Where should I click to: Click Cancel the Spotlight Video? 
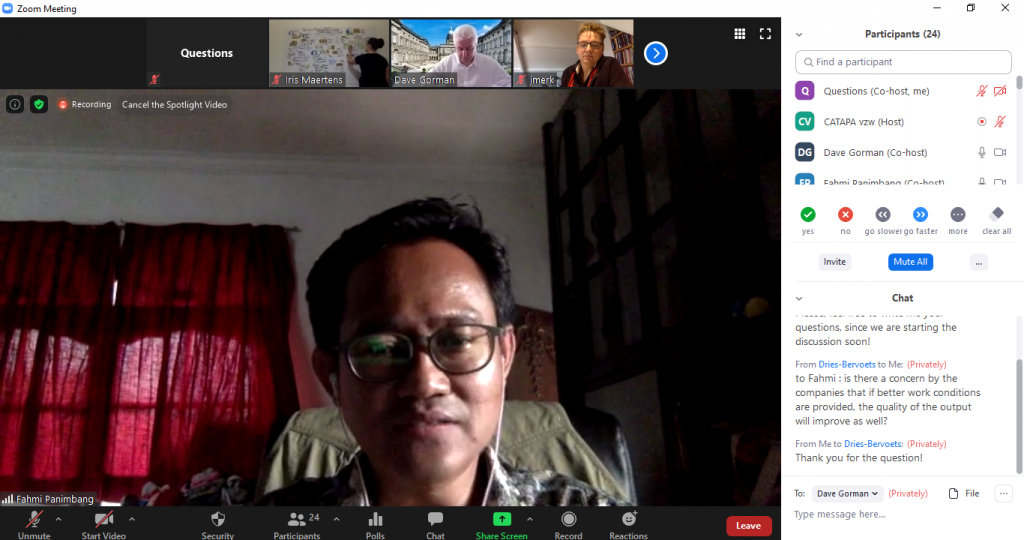coord(174,104)
